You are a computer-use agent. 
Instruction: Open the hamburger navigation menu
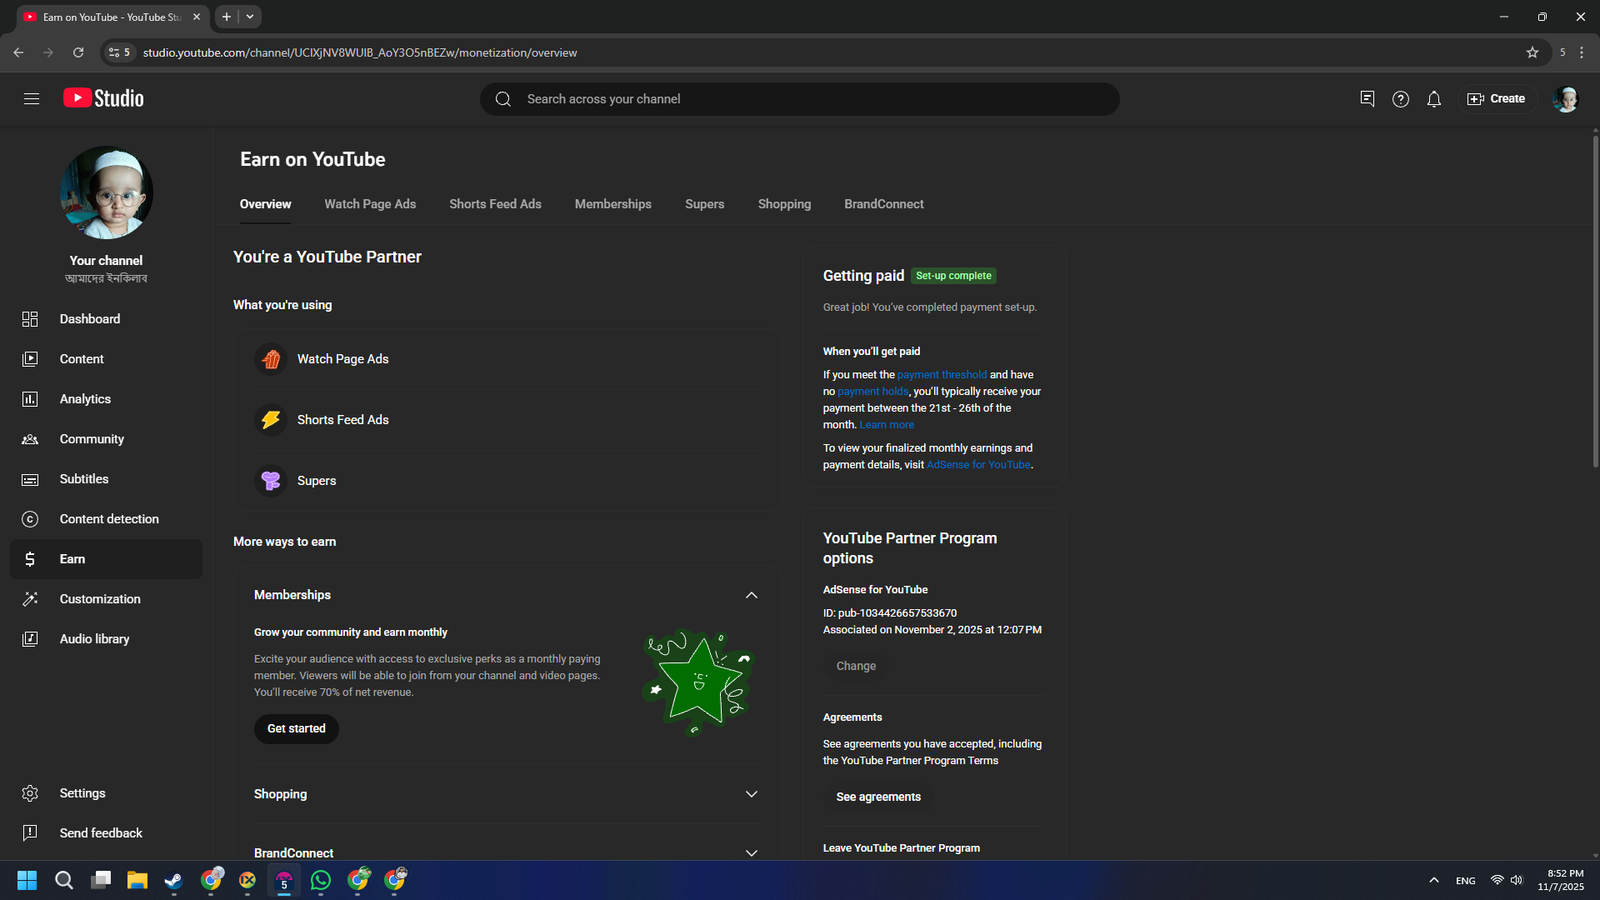[31, 98]
